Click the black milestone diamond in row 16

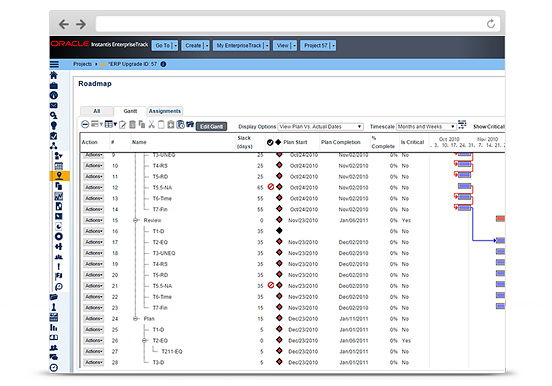(279, 231)
